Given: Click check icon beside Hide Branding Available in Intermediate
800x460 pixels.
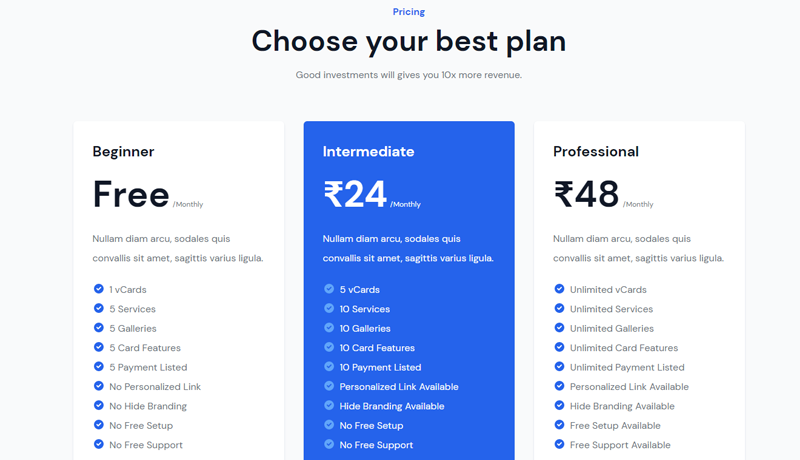Looking at the screenshot, I should [329, 405].
